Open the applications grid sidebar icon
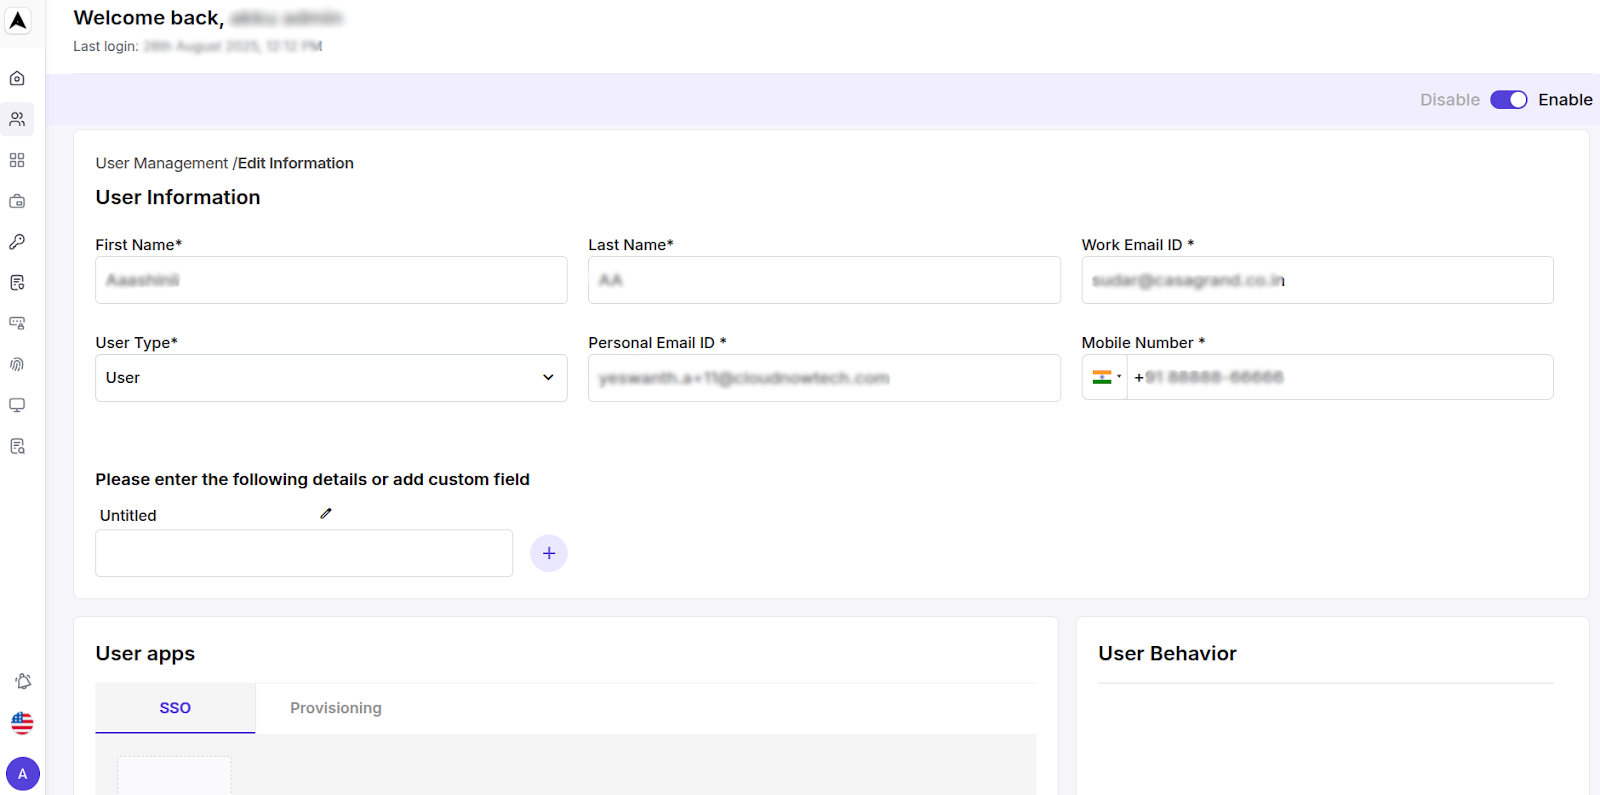Image resolution: width=1600 pixels, height=795 pixels. point(17,160)
